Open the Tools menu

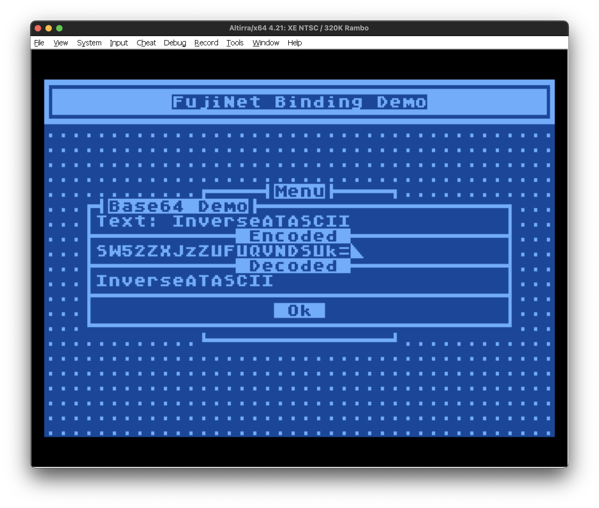[235, 43]
